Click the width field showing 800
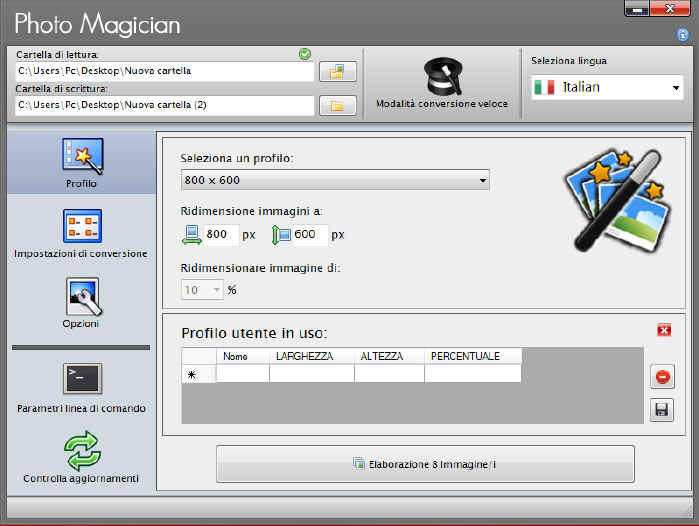The width and height of the screenshot is (699, 526). pyautogui.click(x=221, y=234)
